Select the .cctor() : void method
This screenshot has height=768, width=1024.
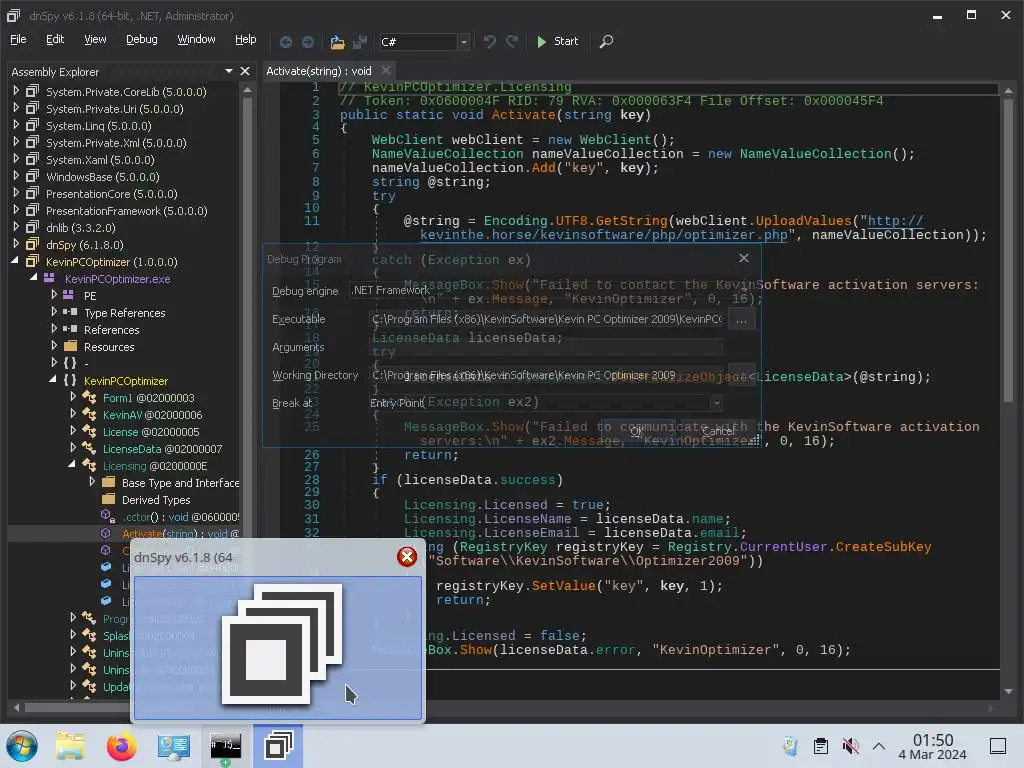click(181, 517)
